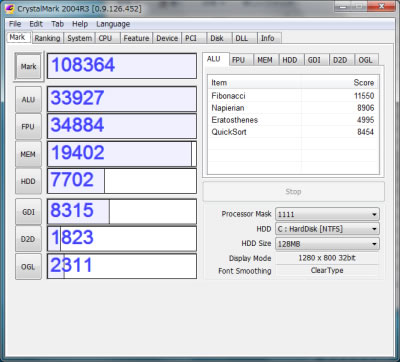Viewport: 400px width, 362px height.
Task: Click the CrystalMark title bar app icon
Action: (9, 8)
